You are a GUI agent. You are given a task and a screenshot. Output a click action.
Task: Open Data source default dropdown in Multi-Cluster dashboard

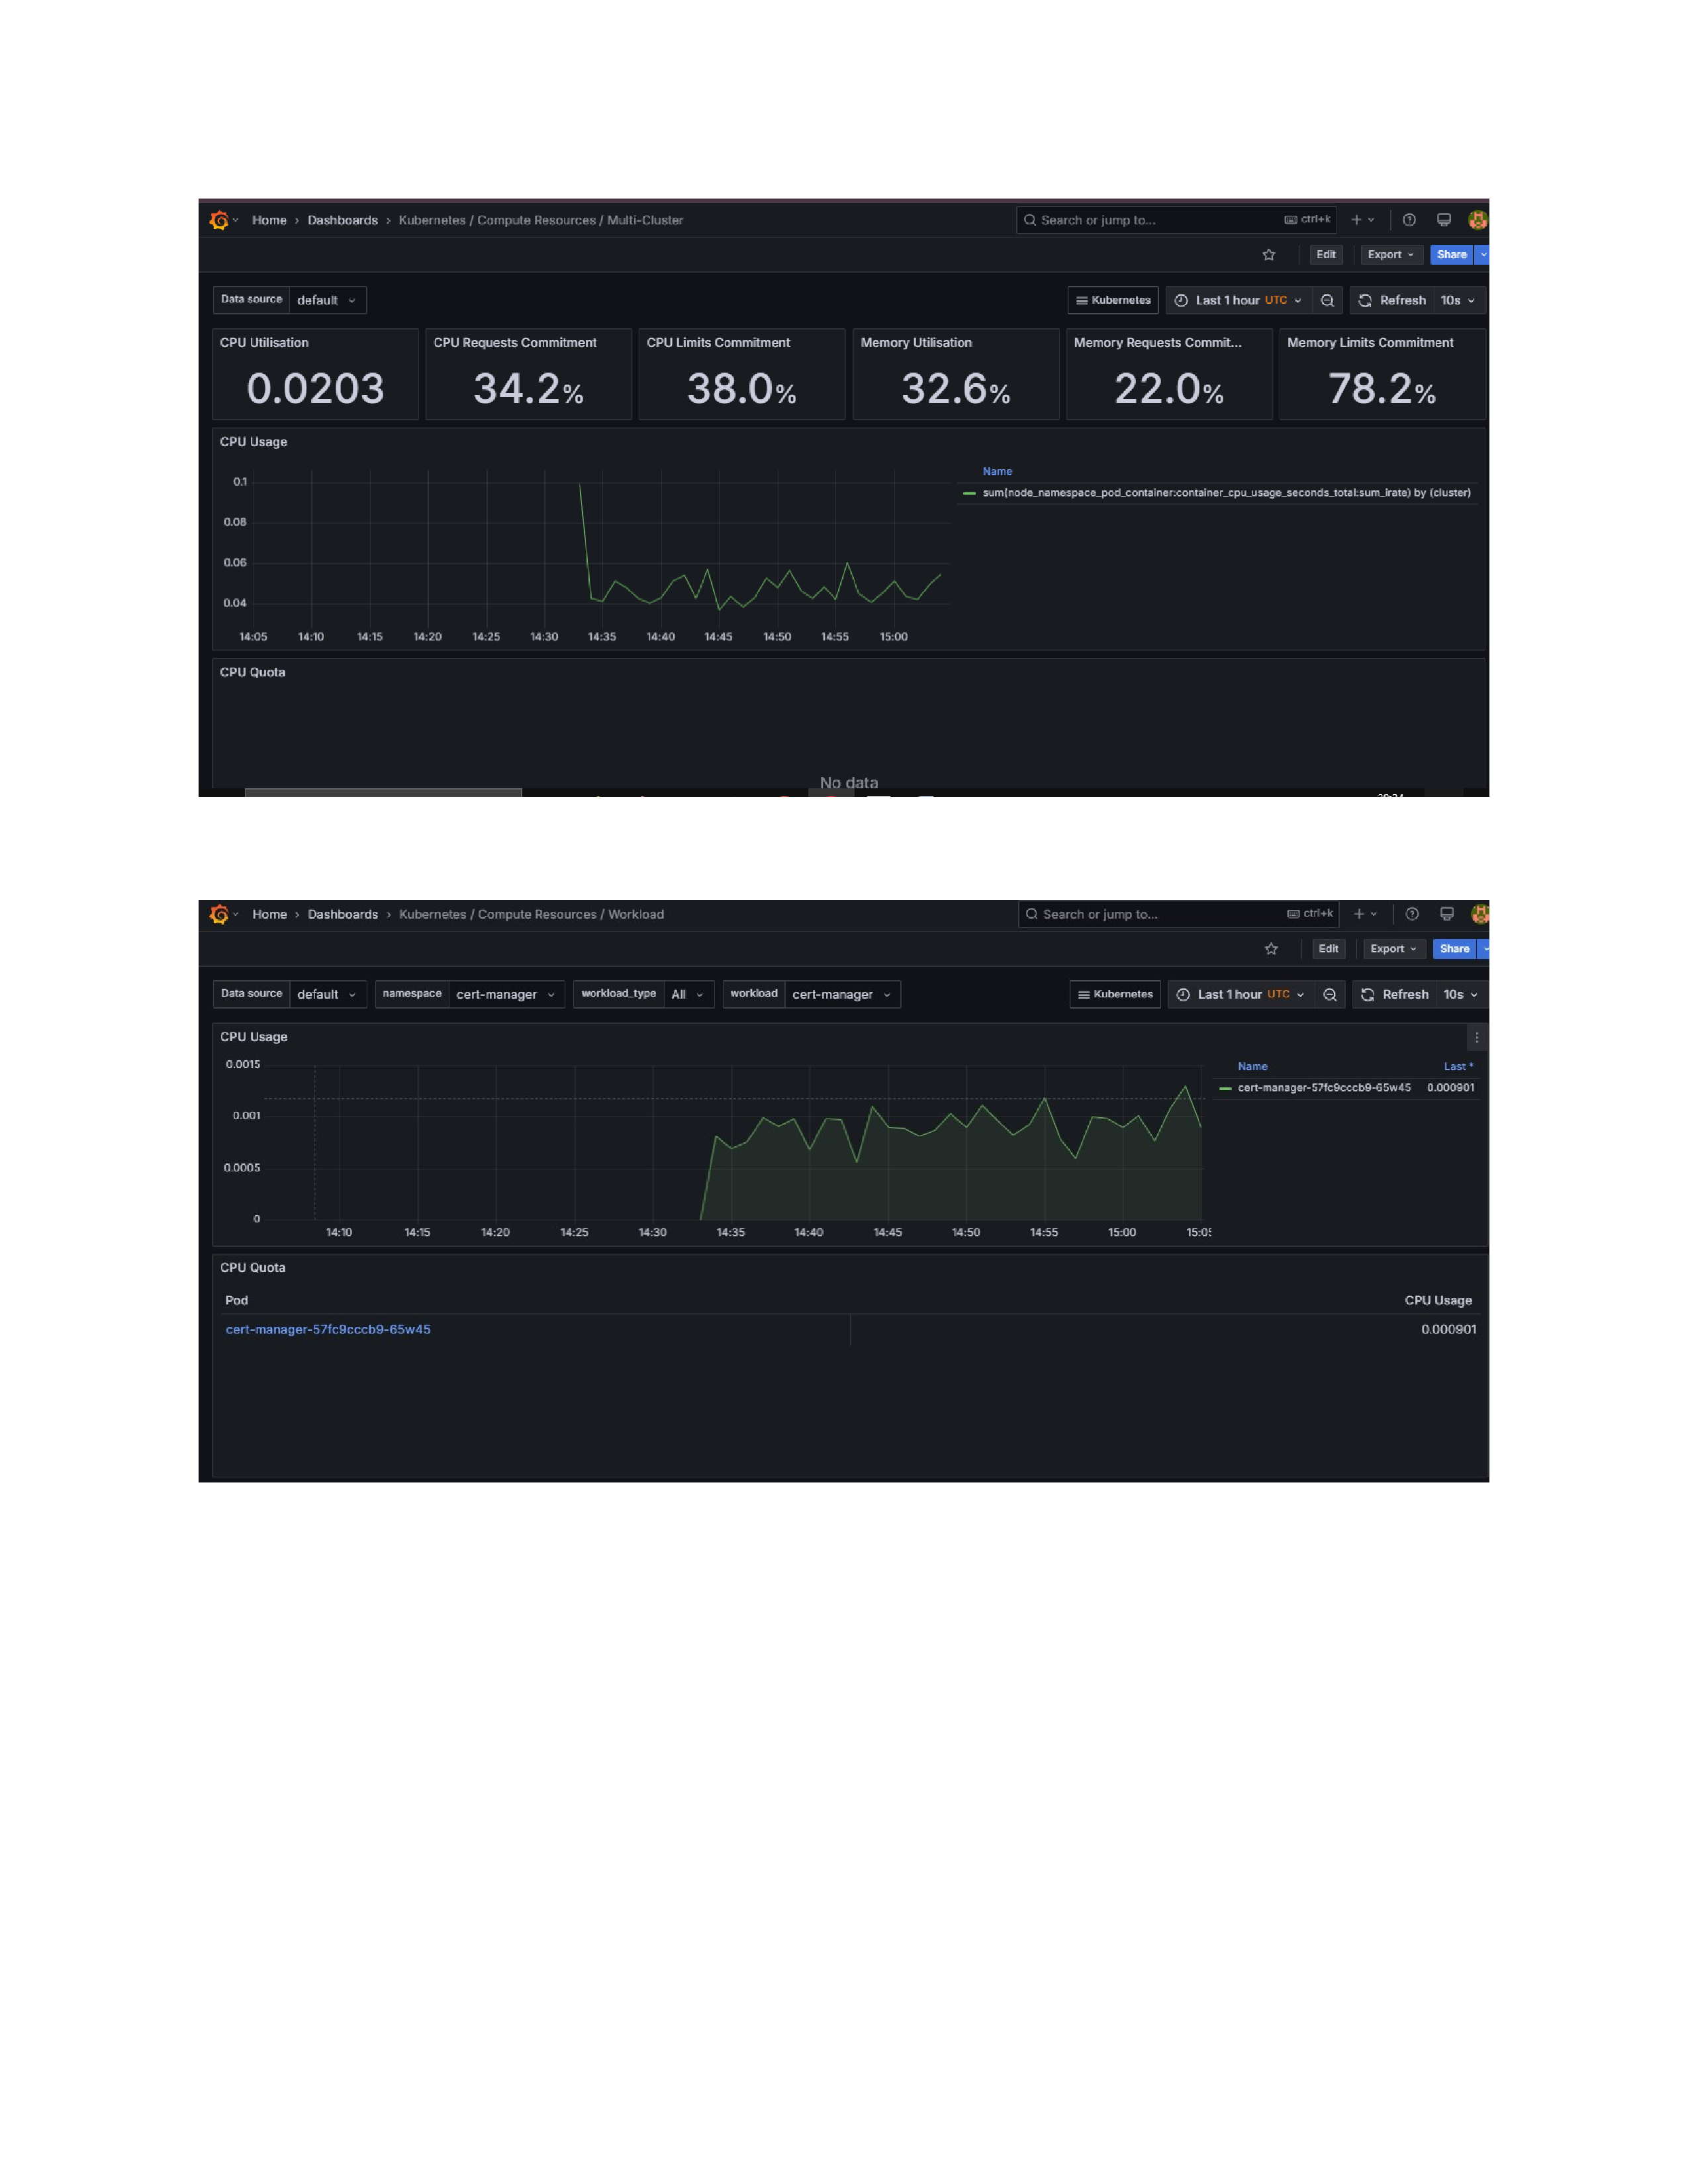point(327,300)
